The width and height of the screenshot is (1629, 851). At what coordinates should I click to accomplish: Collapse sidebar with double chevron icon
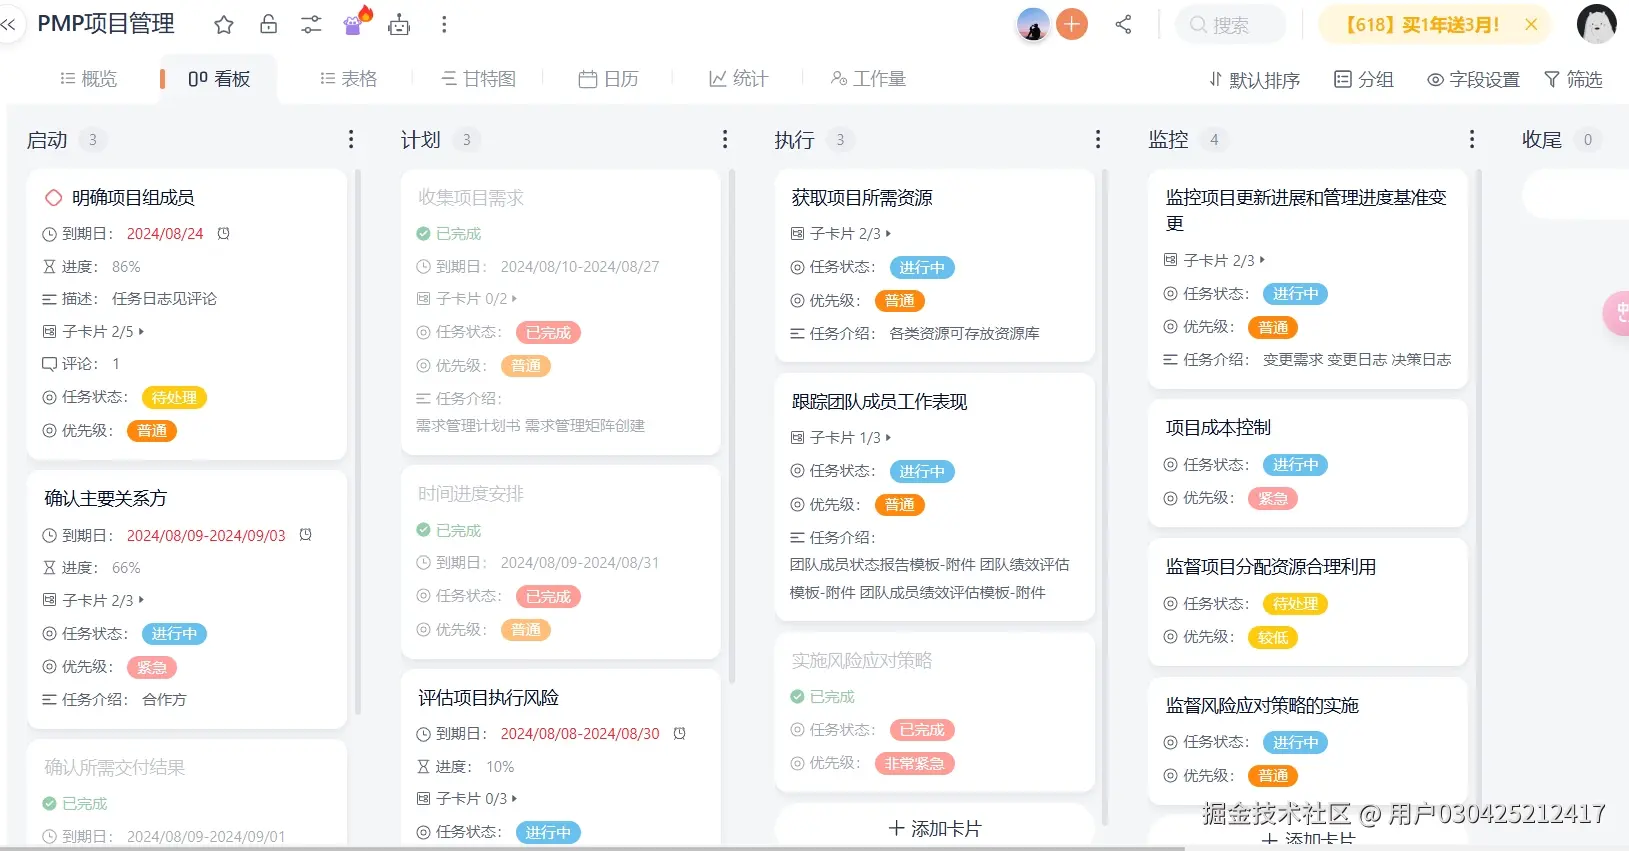click(x=8, y=25)
